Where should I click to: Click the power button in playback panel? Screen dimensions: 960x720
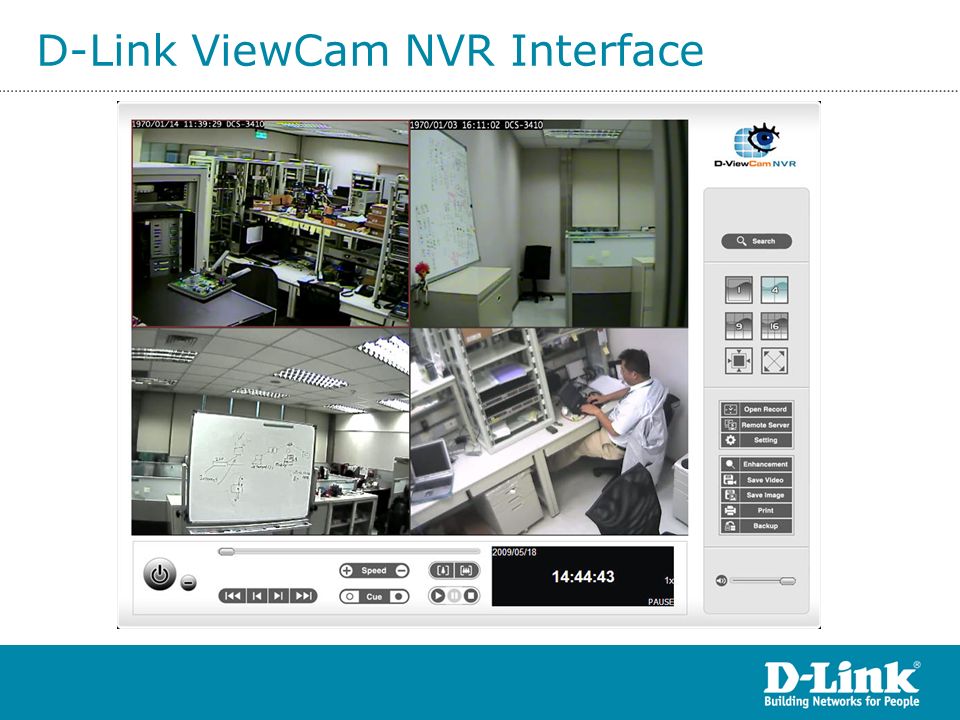pos(160,574)
